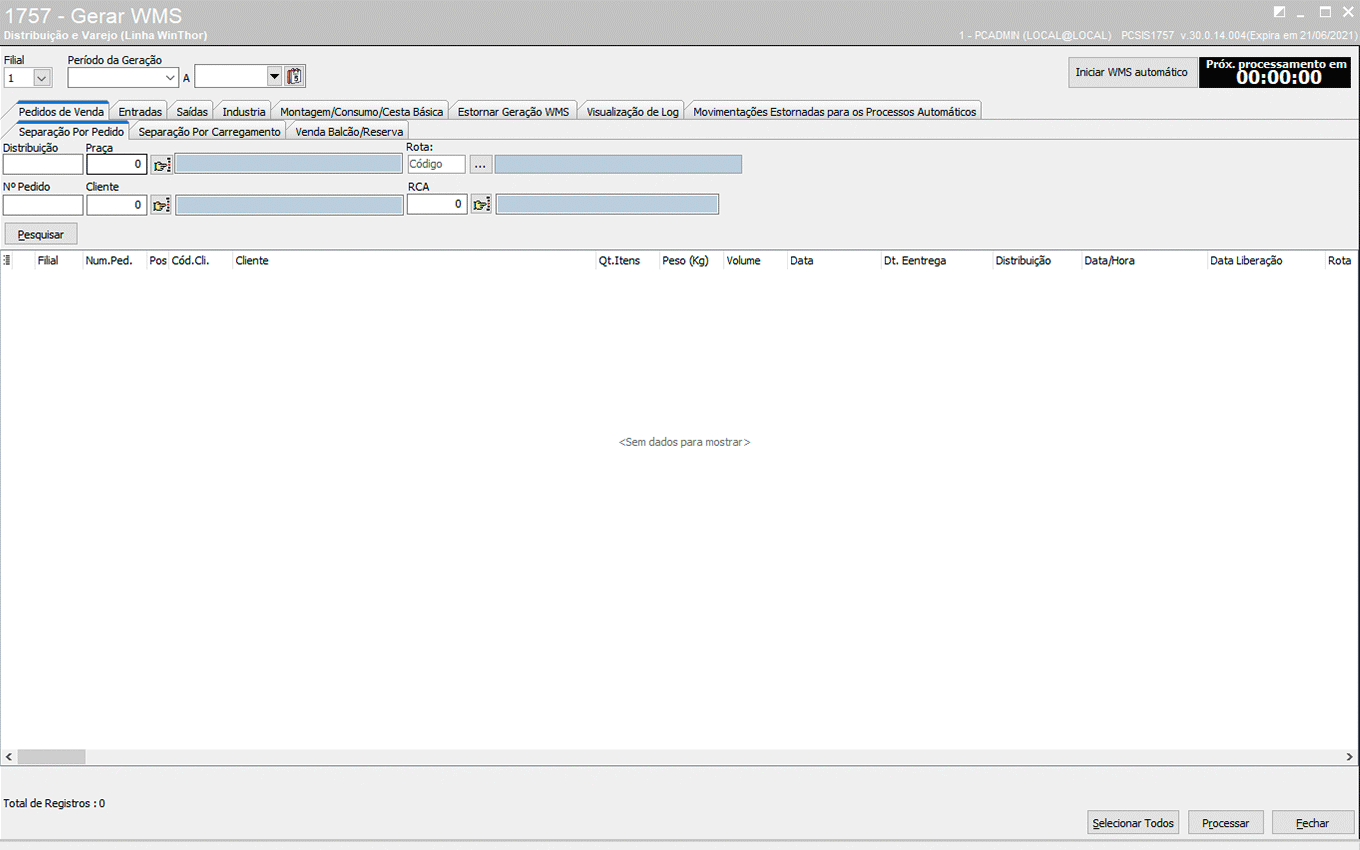Click the Rota ellipsis browse button
This screenshot has height=850, width=1360.
(481, 165)
